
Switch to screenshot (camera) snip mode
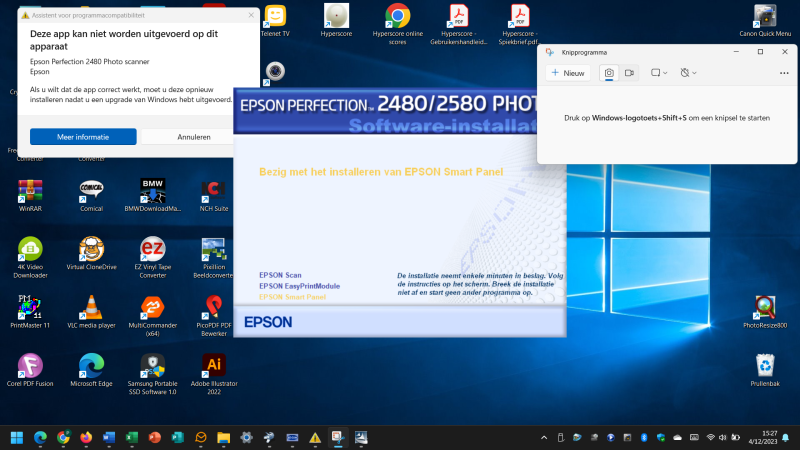(608, 73)
